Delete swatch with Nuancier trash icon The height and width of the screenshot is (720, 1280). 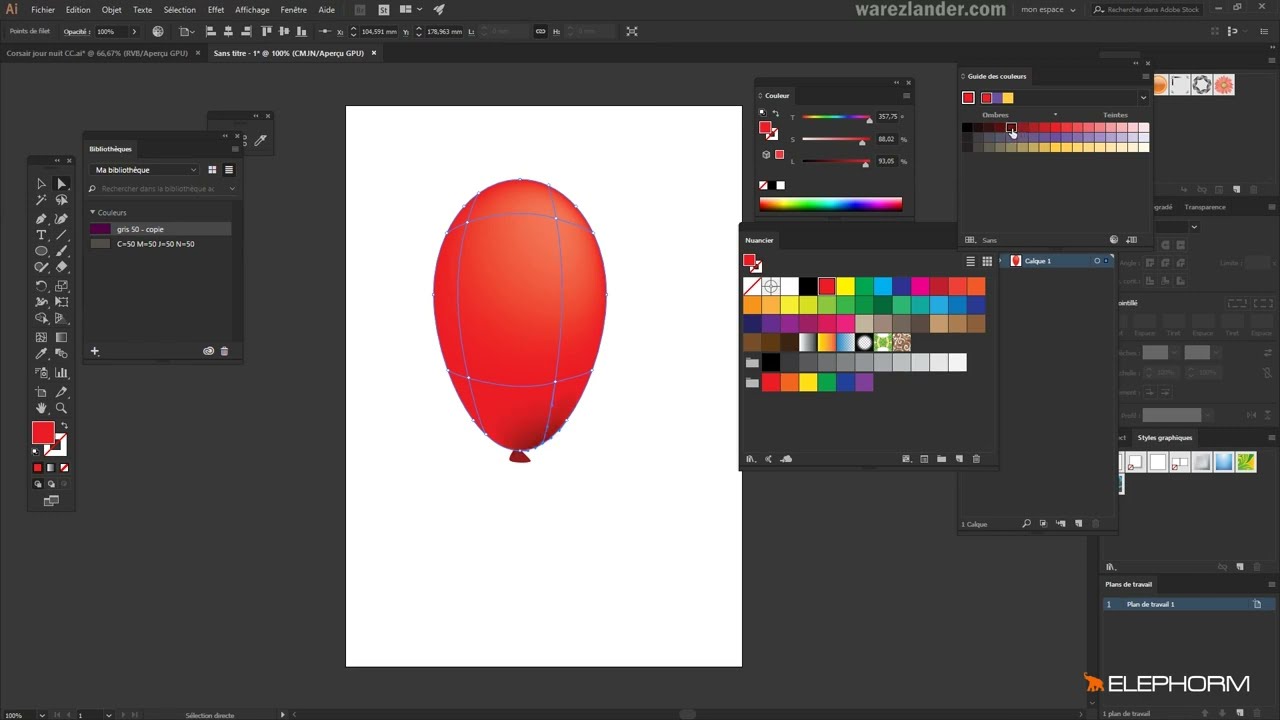point(976,459)
